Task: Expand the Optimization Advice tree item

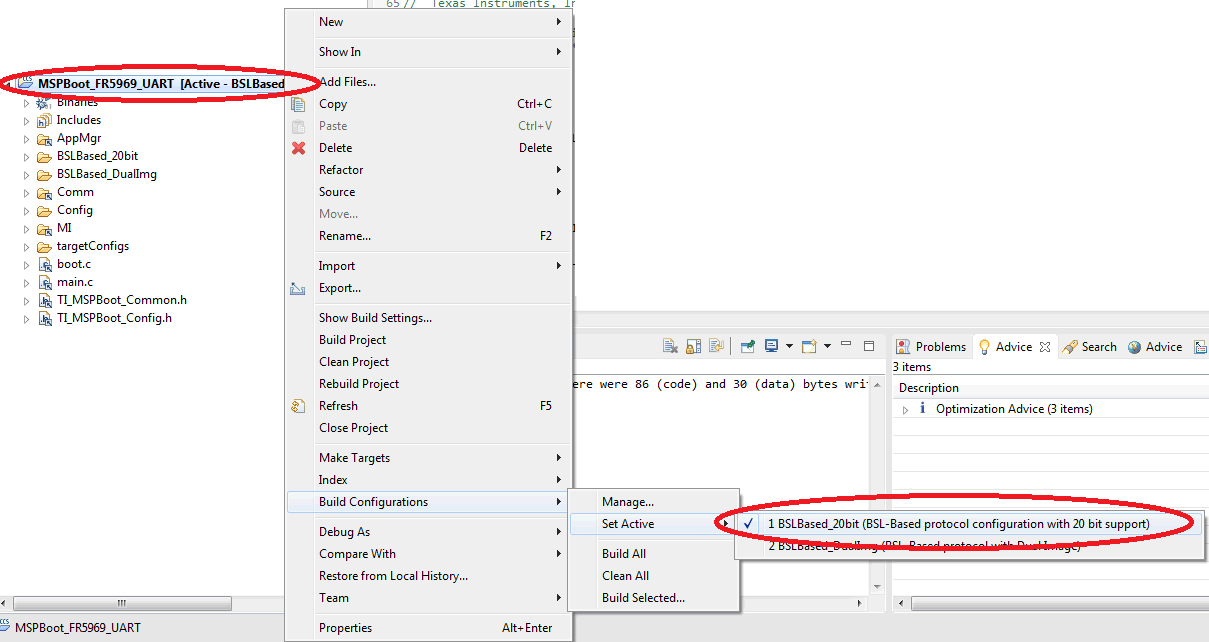Action: 906,409
